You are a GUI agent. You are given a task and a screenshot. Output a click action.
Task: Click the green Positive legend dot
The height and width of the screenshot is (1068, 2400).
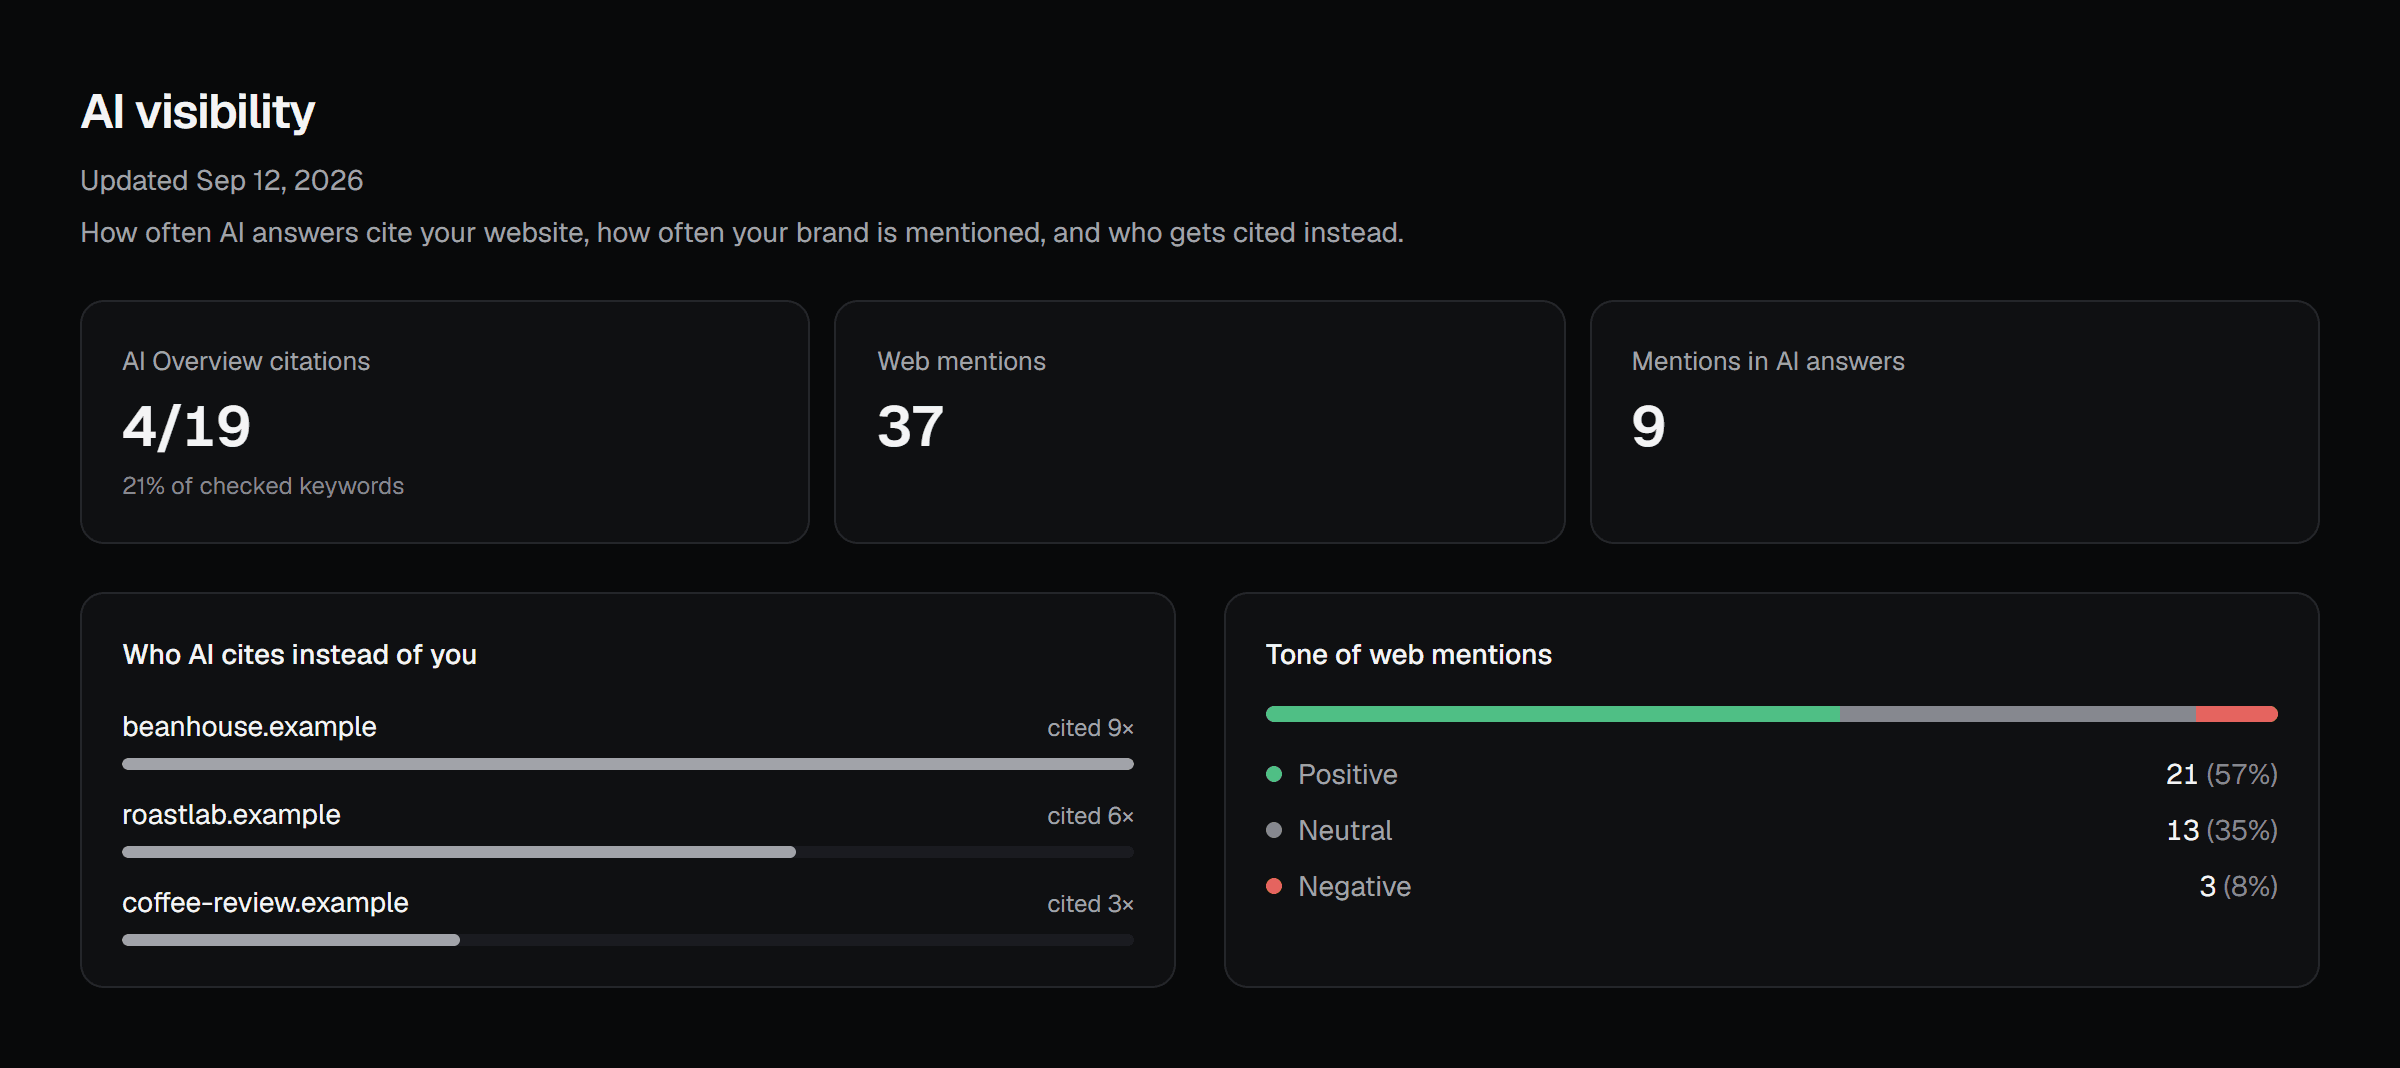click(x=1274, y=774)
